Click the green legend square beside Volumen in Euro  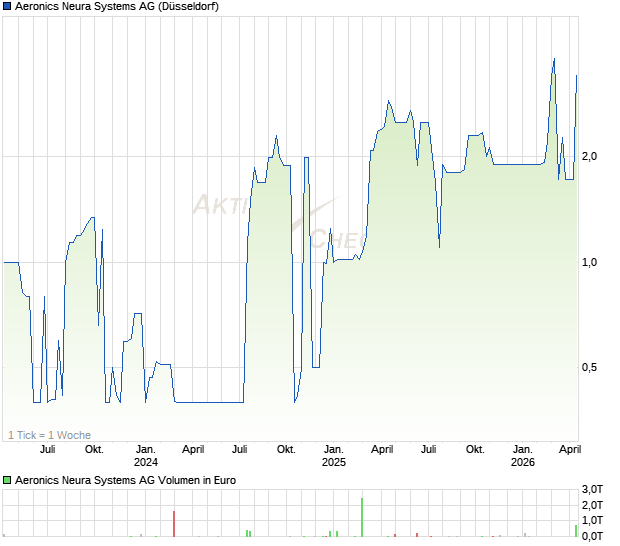7,480
